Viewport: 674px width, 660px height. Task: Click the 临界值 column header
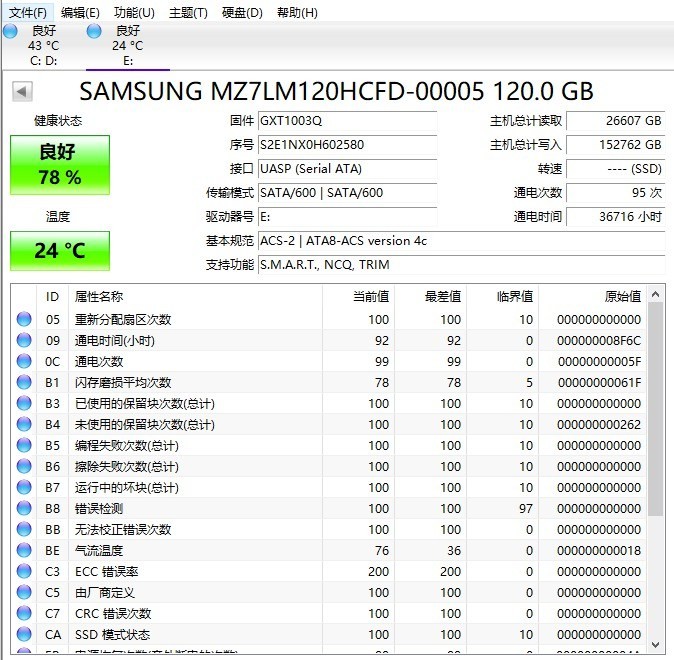point(502,297)
